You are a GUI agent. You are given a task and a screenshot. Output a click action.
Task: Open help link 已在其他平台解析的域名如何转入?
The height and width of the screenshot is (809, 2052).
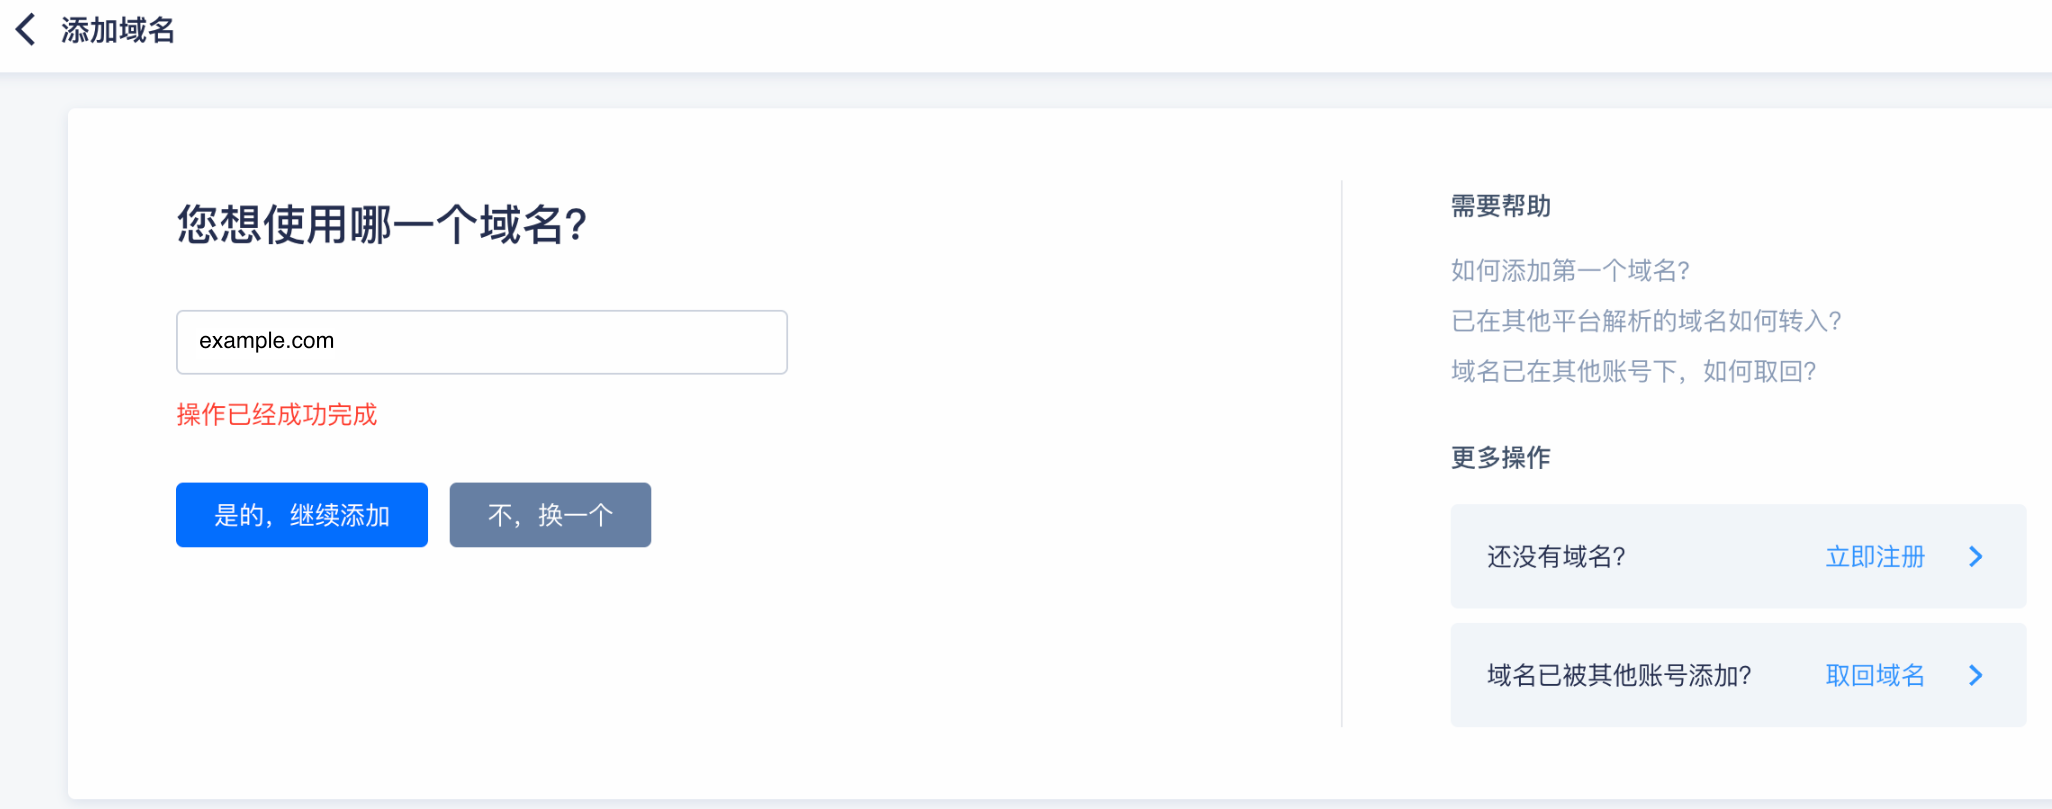[x=1646, y=321]
